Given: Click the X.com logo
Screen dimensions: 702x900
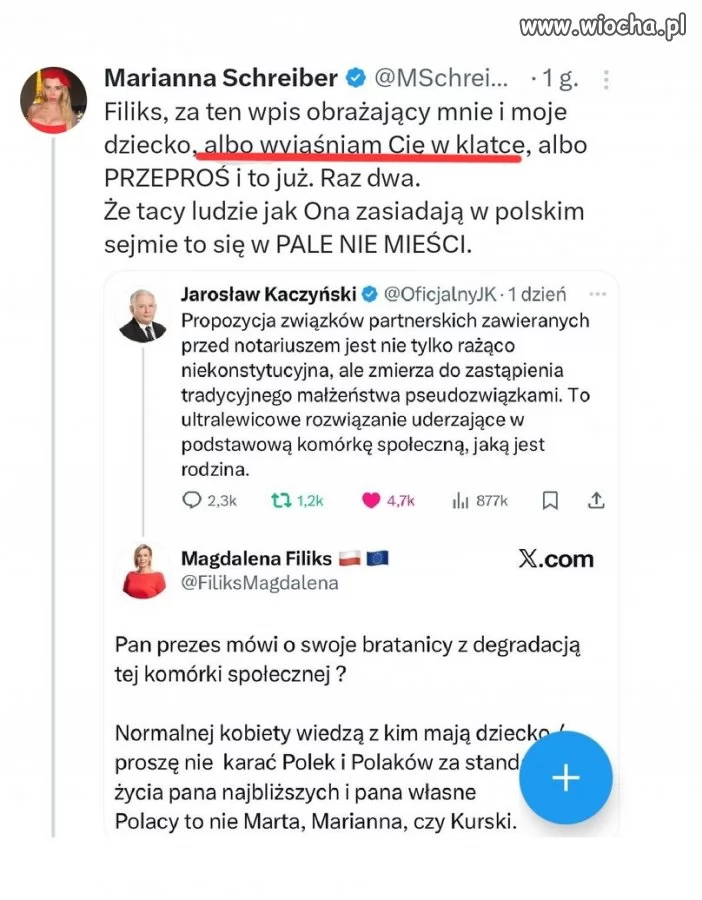Looking at the screenshot, I should point(556,559).
